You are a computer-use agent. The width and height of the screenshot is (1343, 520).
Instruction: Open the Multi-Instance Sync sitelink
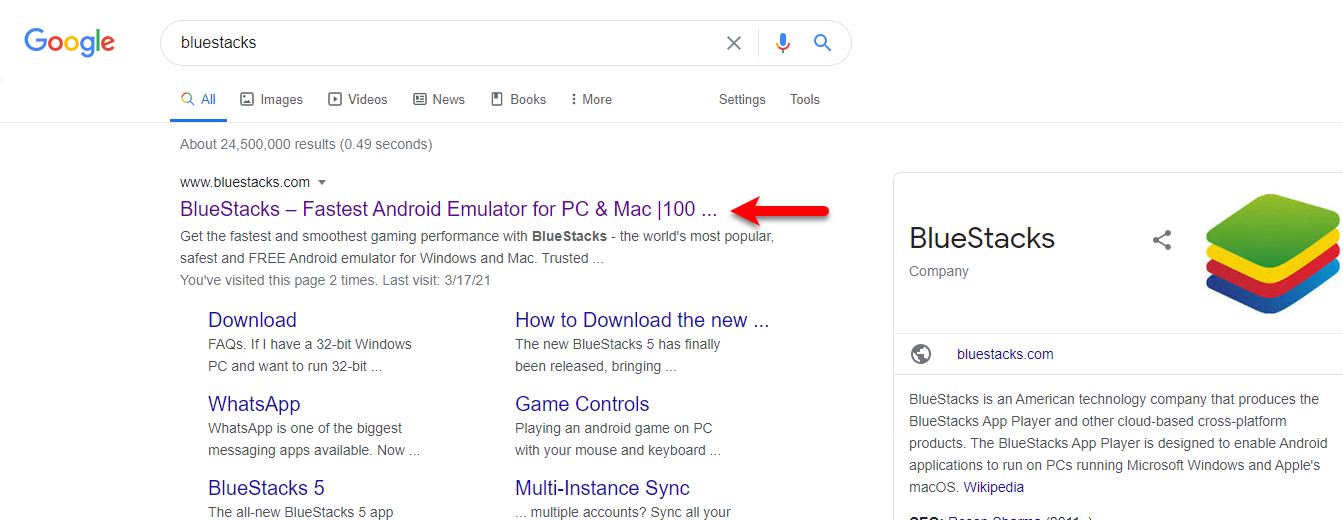click(x=602, y=488)
